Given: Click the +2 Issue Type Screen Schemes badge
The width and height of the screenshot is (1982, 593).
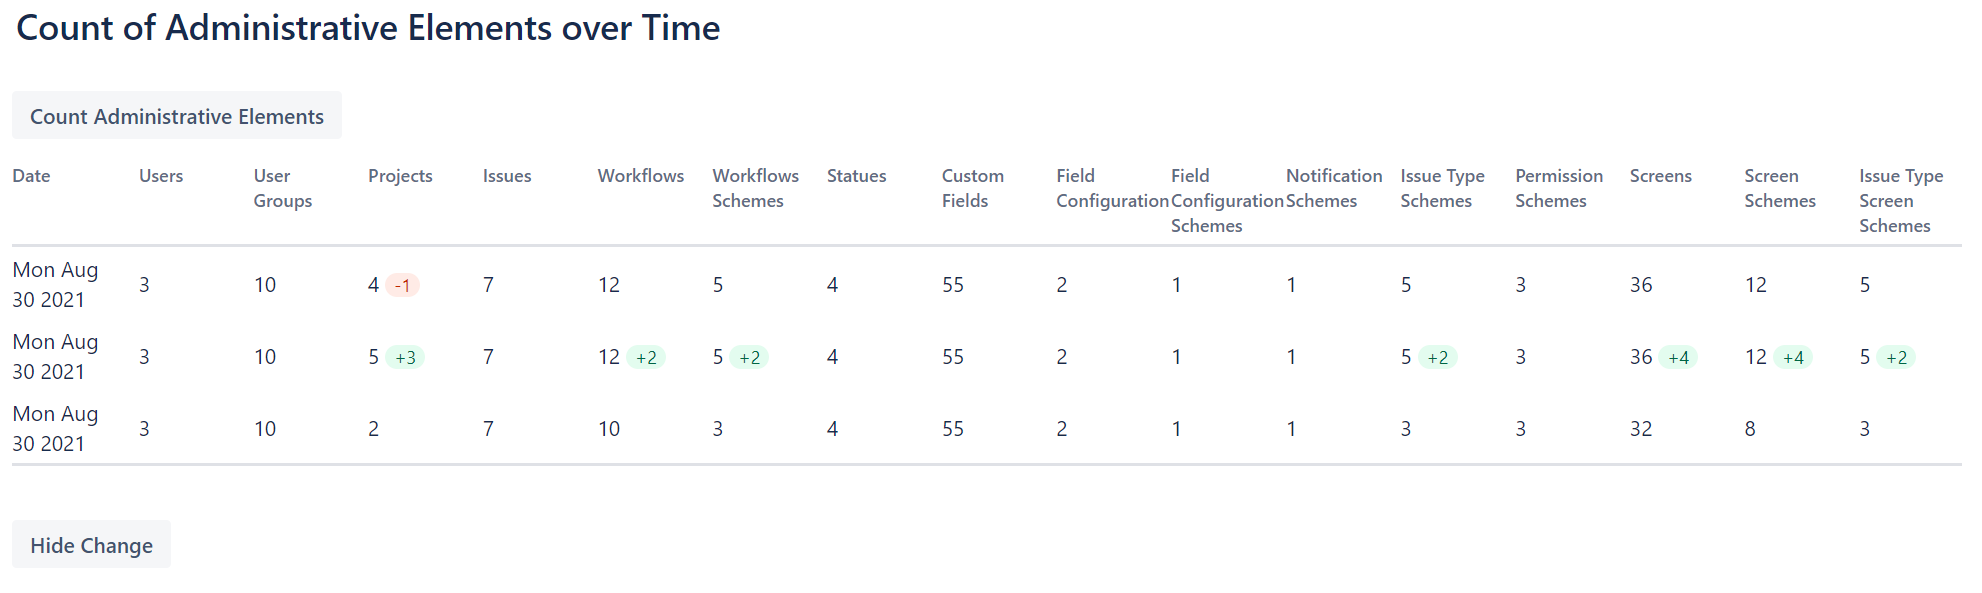Looking at the screenshot, I should point(1896,357).
